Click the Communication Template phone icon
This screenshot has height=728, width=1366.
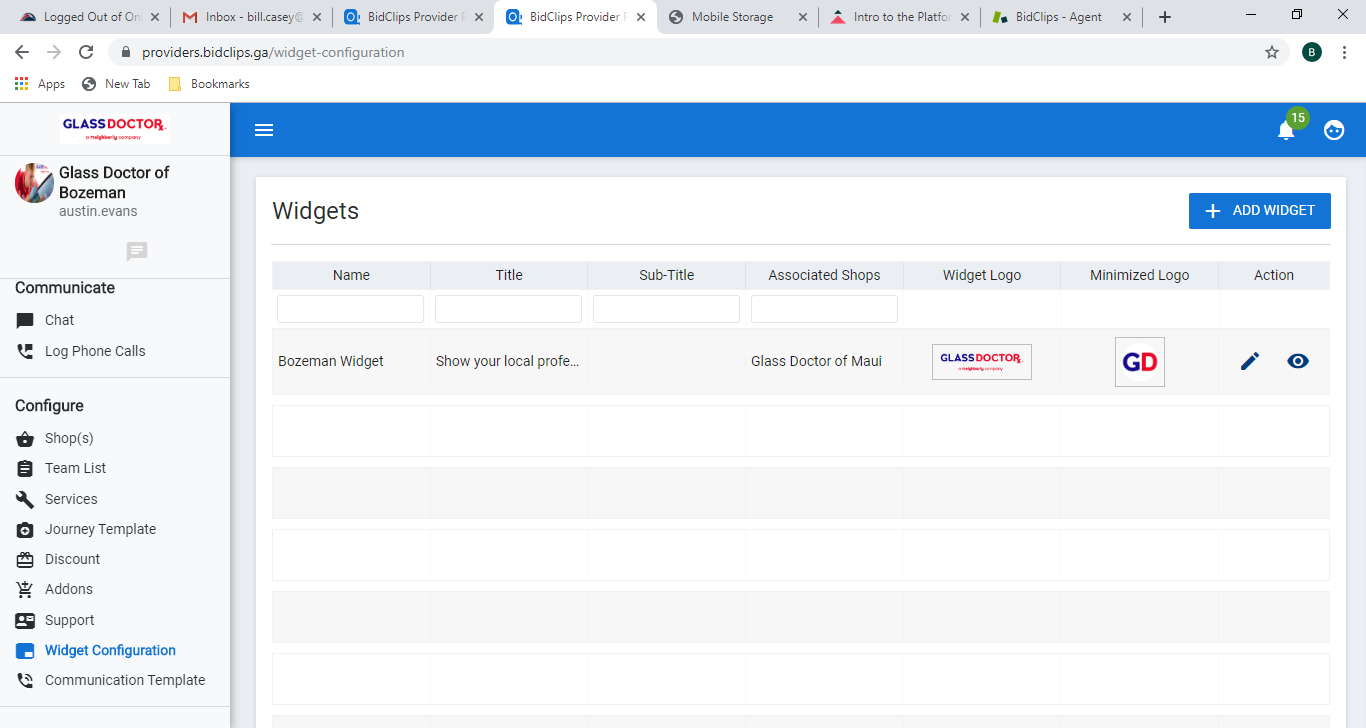point(25,681)
